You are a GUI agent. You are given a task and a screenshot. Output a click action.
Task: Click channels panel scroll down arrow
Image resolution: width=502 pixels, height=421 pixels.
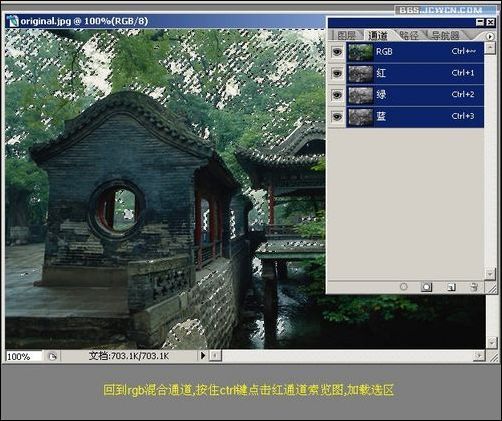coord(490,274)
